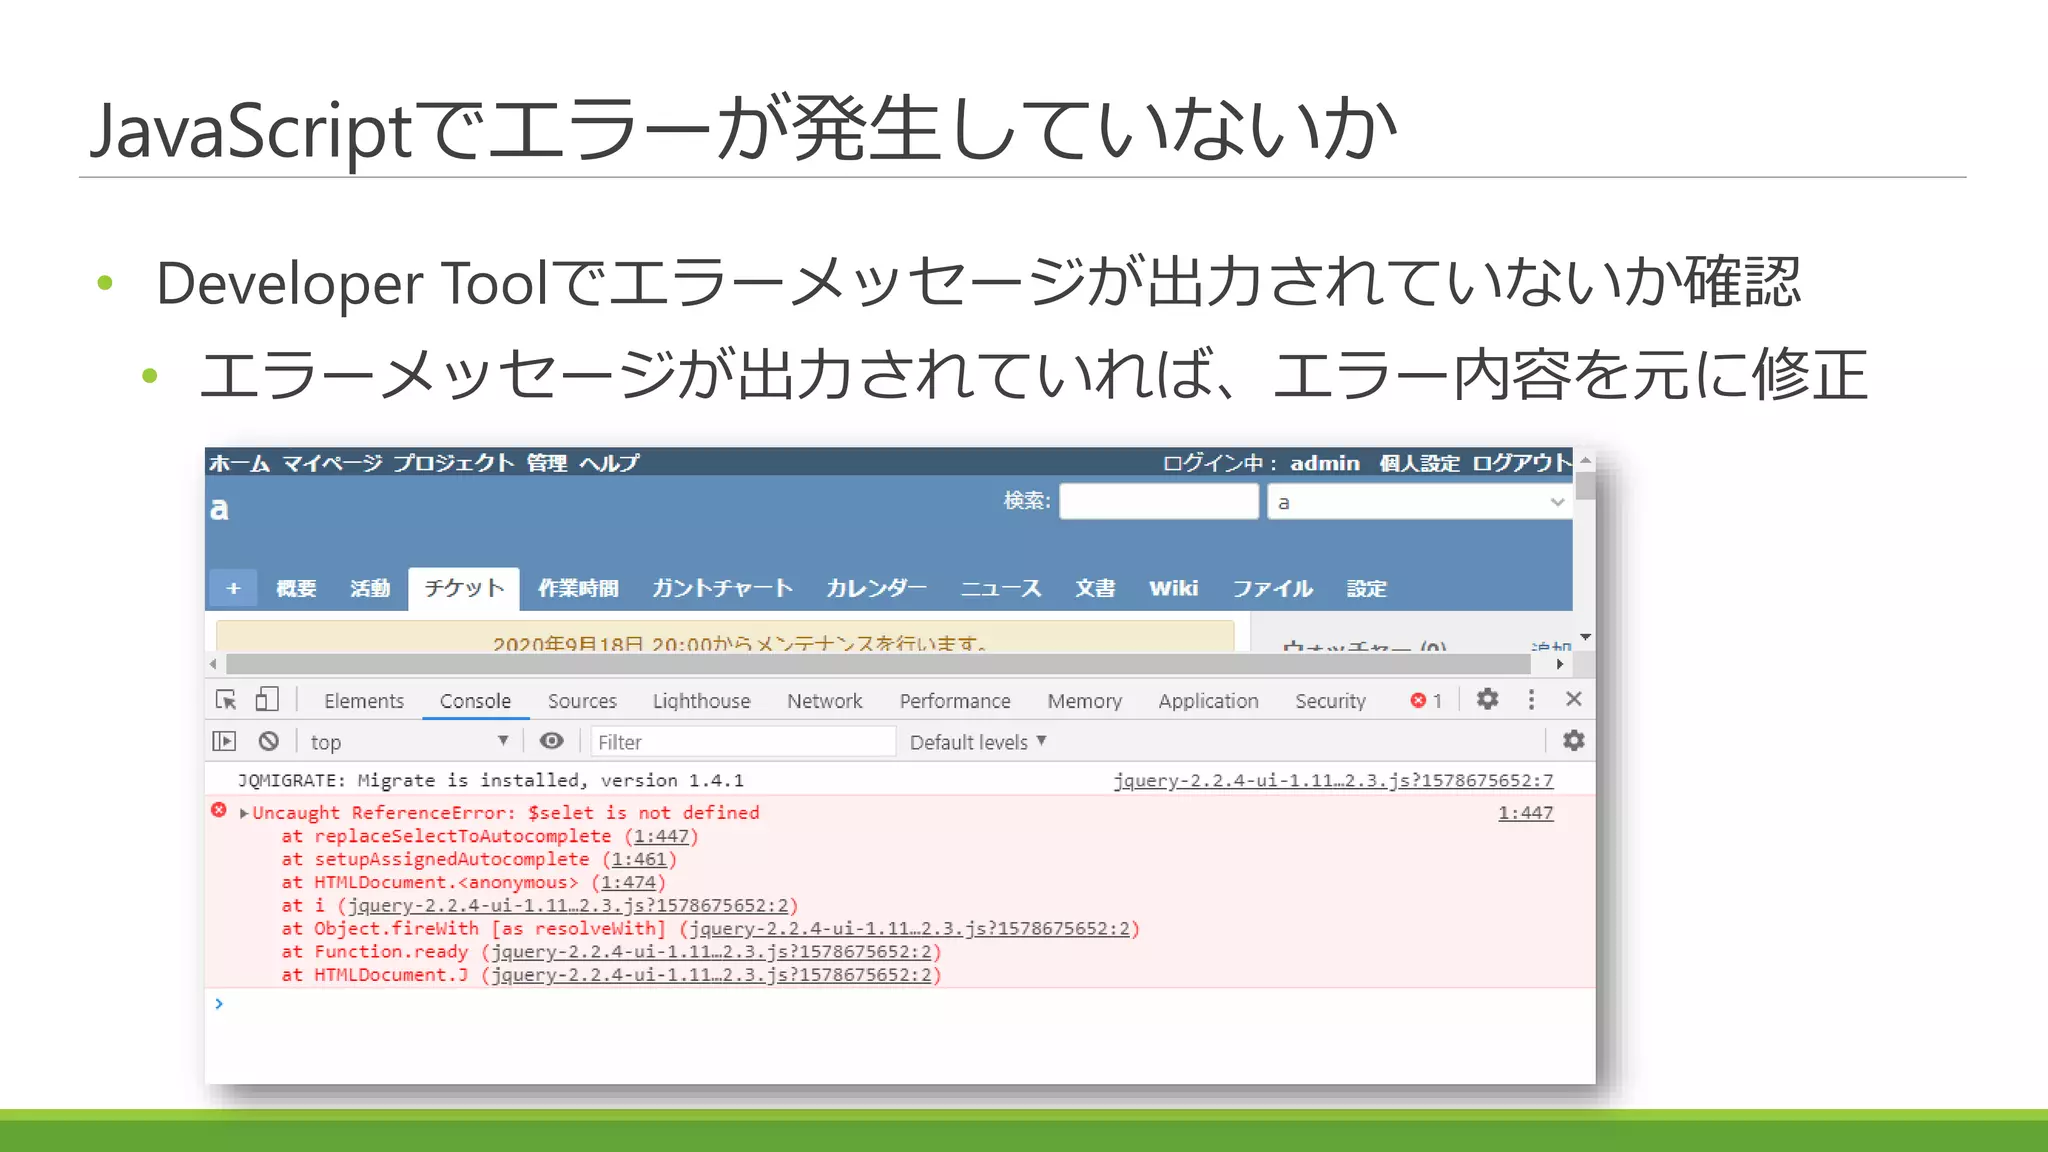
Task: Open the 文書 project tab
Action: 1095,588
